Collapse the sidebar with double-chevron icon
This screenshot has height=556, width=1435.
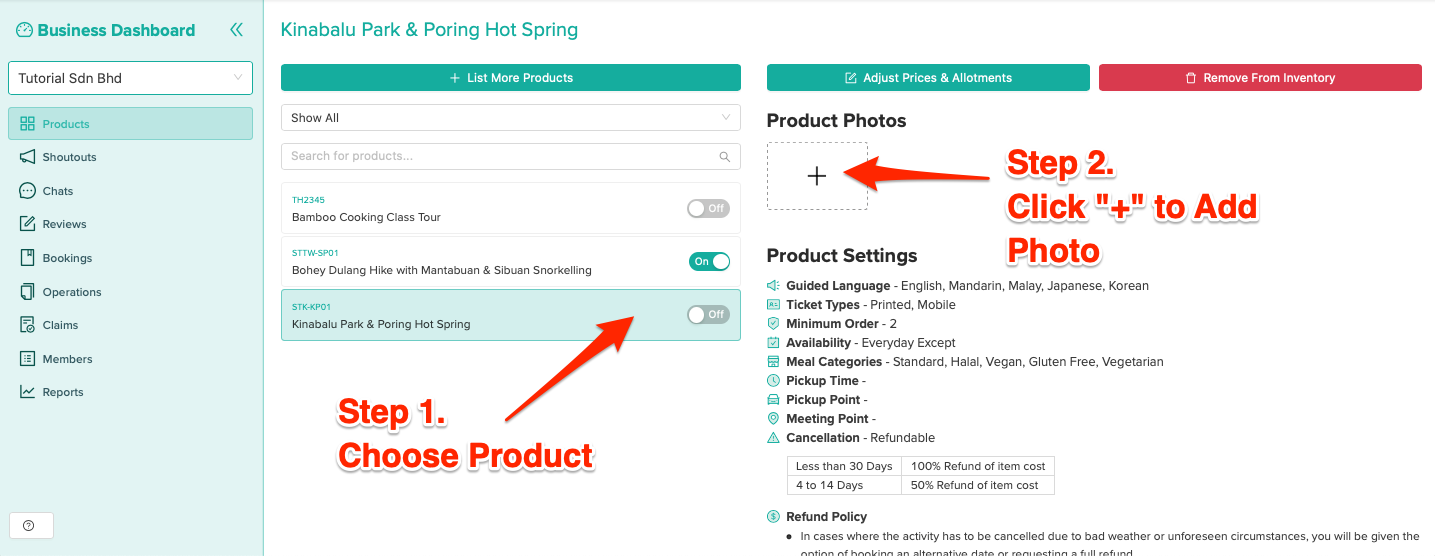tap(236, 30)
